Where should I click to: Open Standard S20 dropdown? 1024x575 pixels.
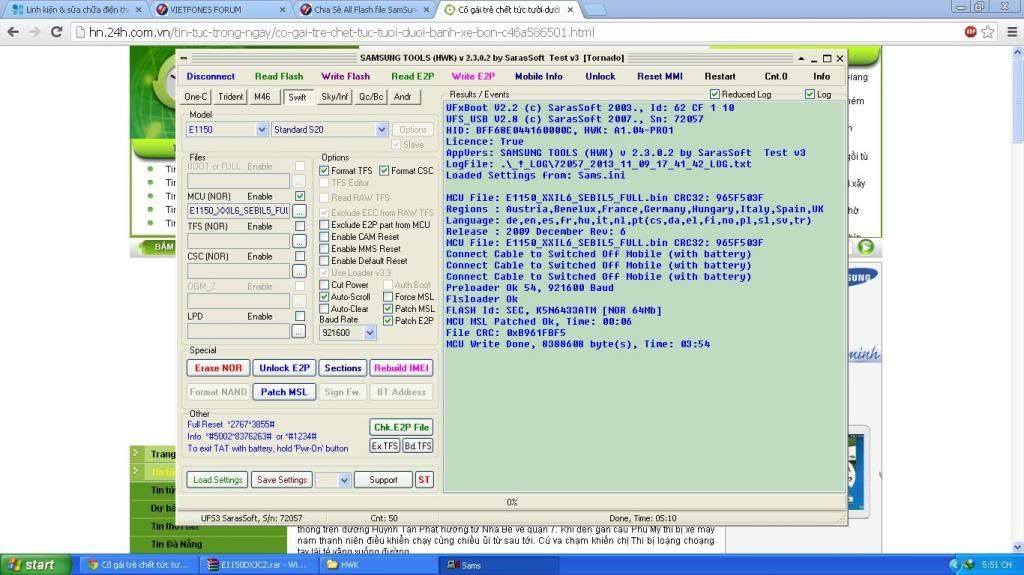click(381, 129)
